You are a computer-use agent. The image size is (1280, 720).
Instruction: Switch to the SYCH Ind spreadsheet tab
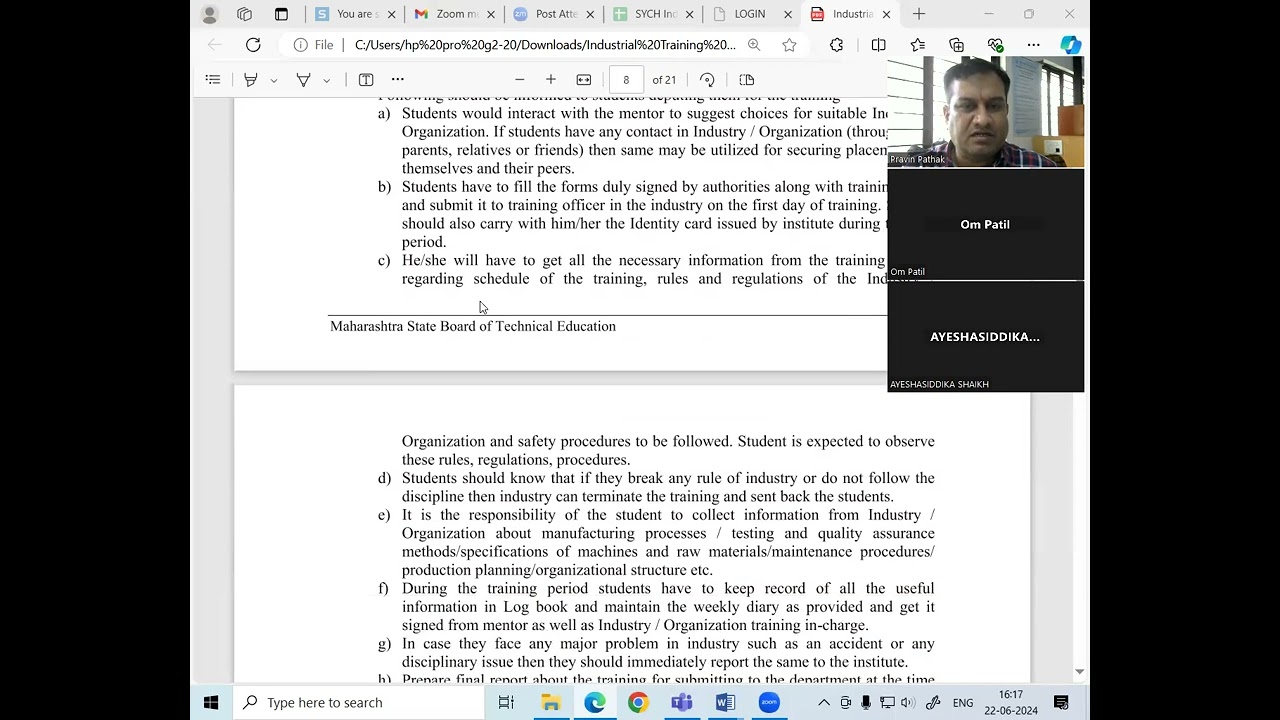(653, 14)
